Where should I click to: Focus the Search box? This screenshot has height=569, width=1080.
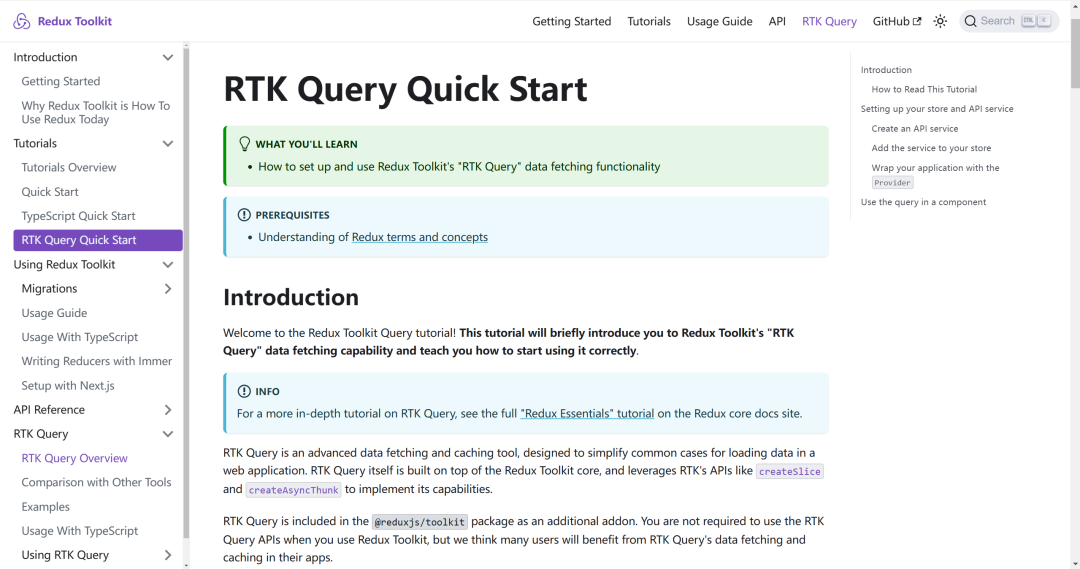1009,21
